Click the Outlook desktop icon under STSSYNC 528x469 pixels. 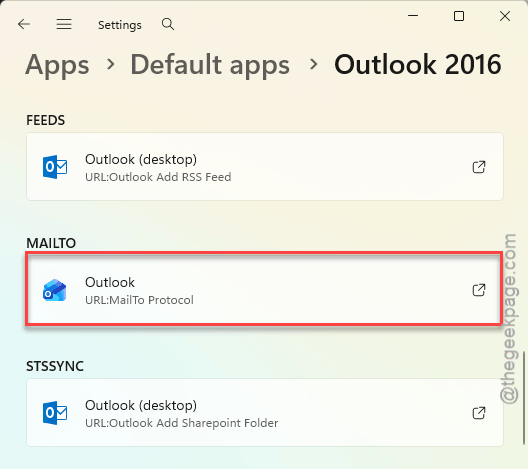tap(55, 413)
